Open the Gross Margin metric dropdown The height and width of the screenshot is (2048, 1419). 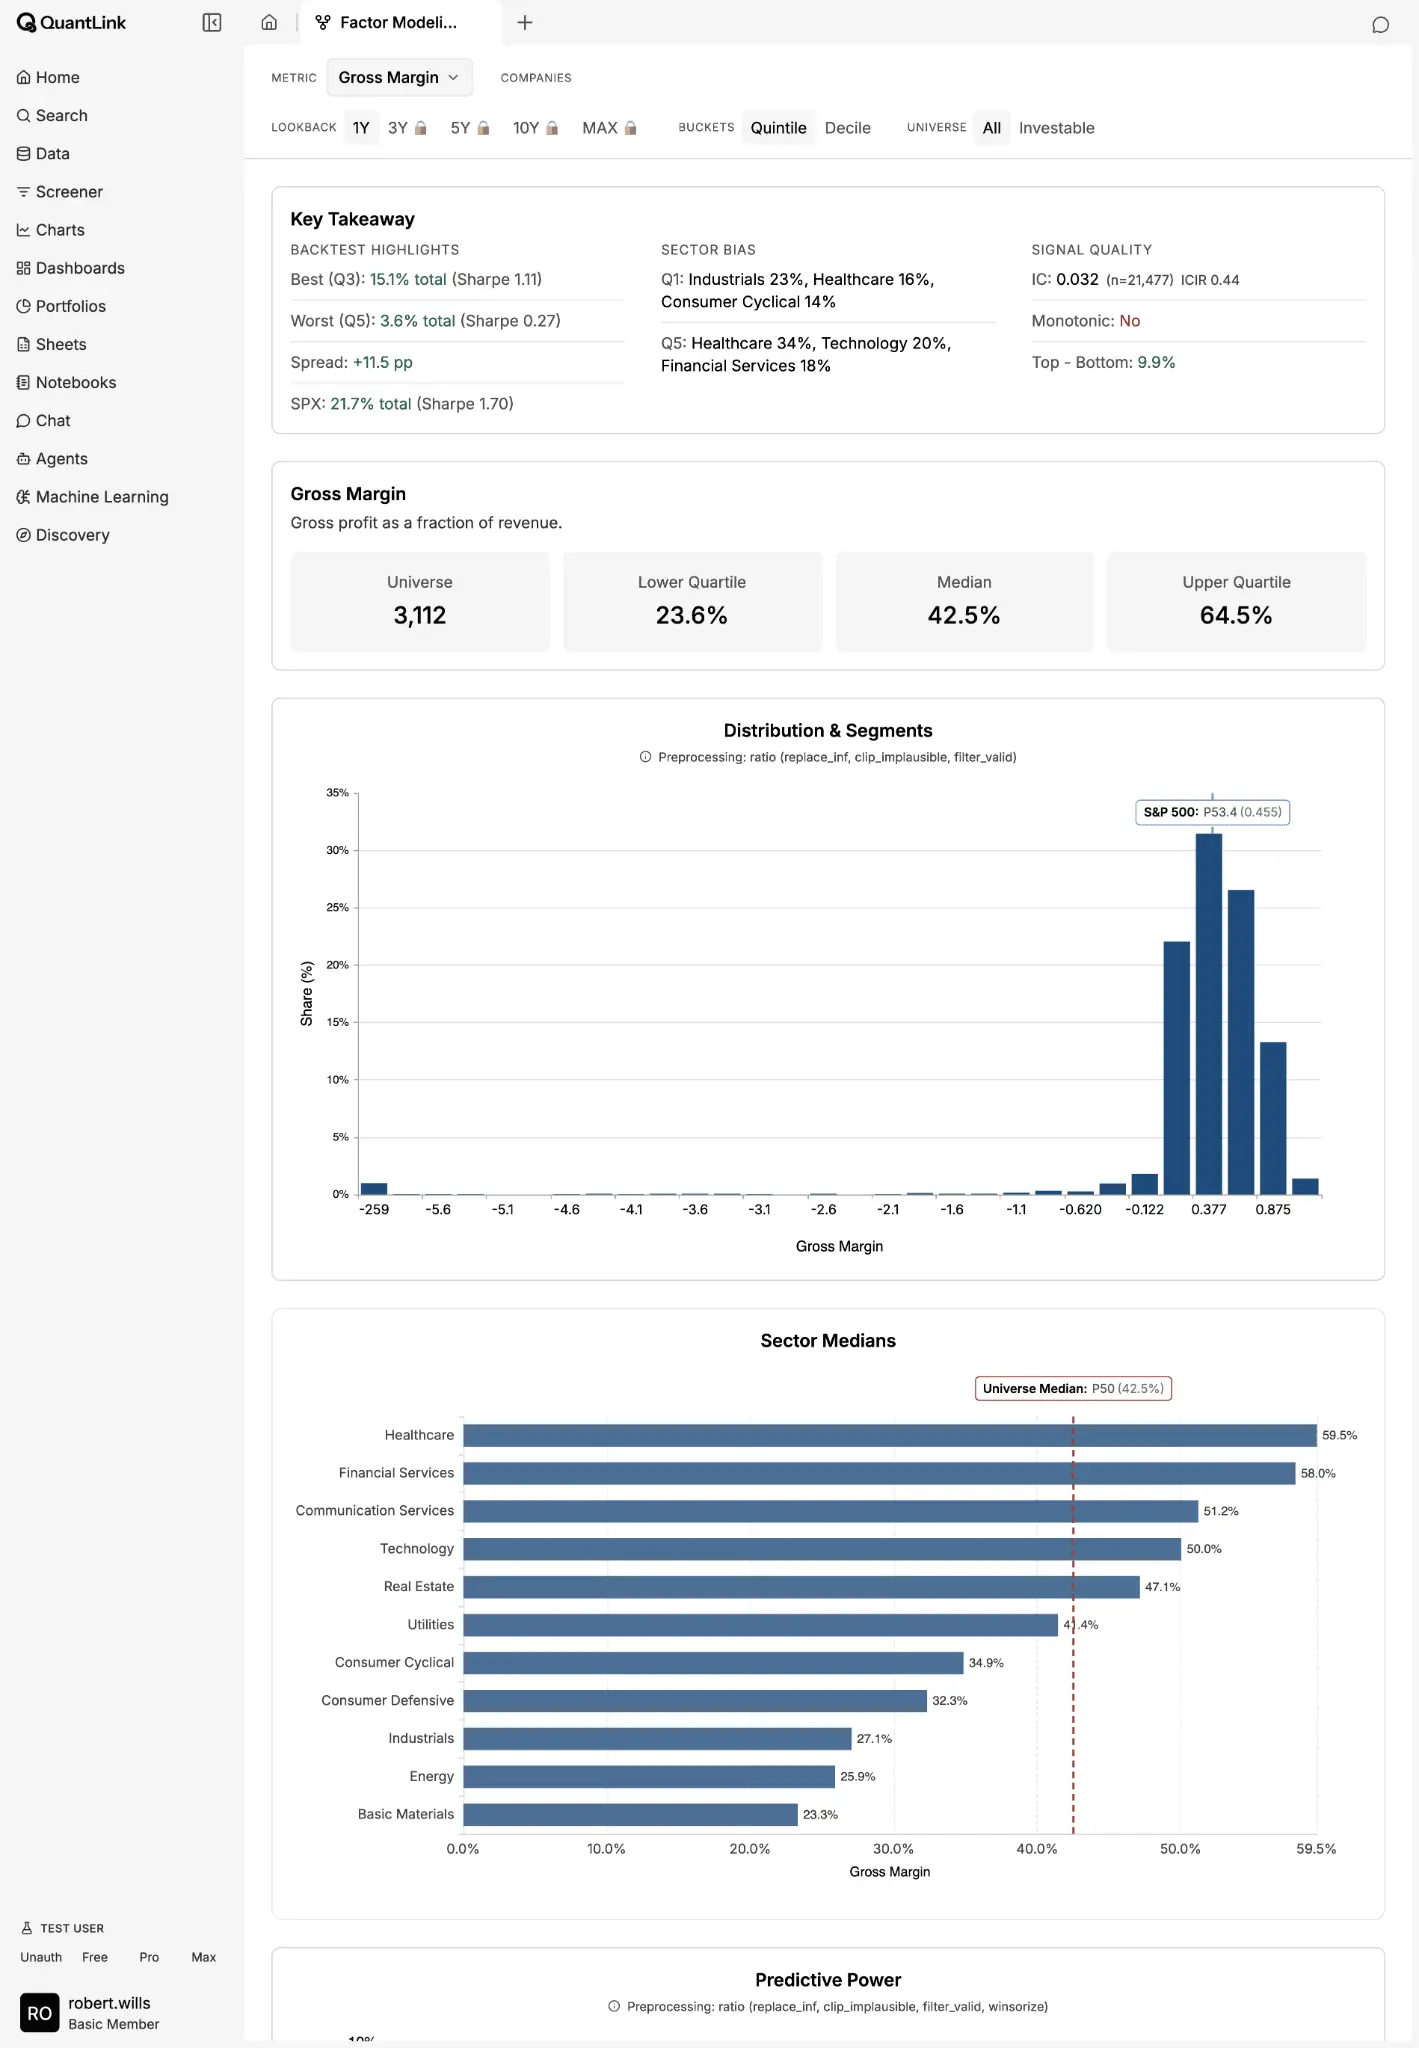click(399, 77)
